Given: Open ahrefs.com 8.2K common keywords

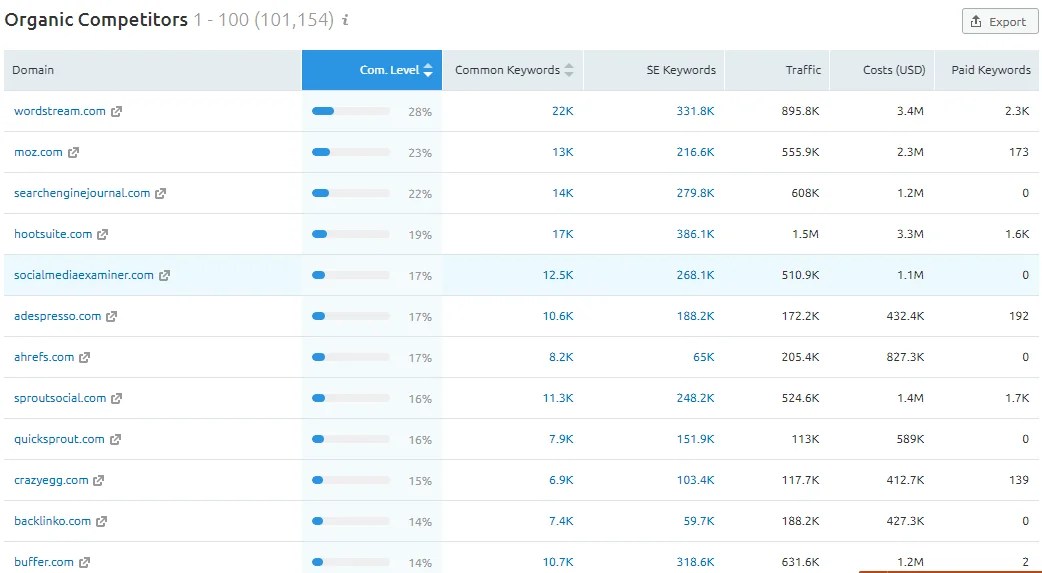Looking at the screenshot, I should point(561,357).
